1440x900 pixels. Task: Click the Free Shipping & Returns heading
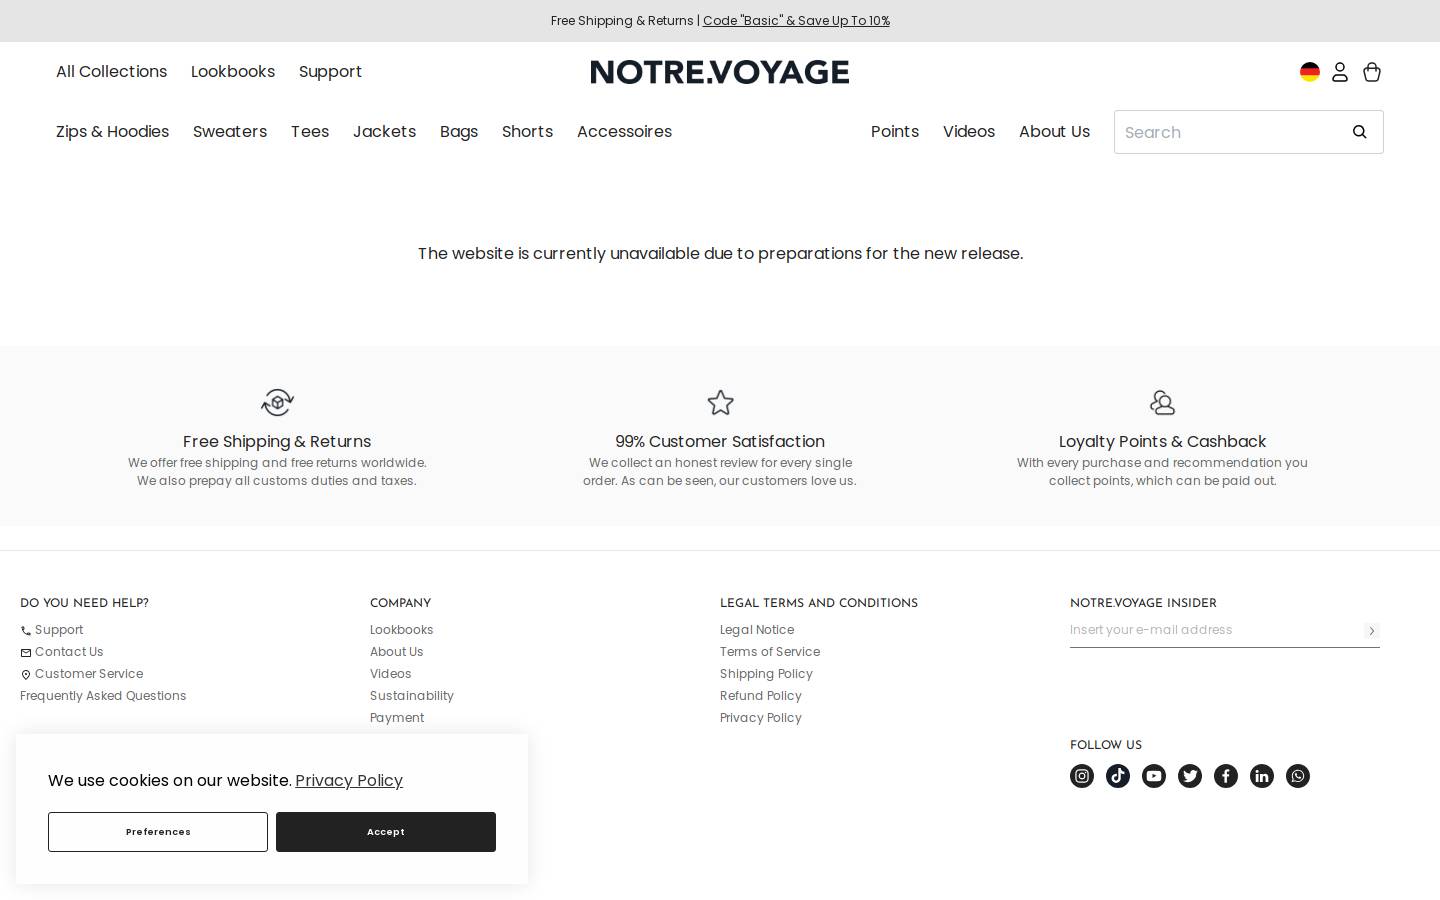pyautogui.click(x=277, y=442)
